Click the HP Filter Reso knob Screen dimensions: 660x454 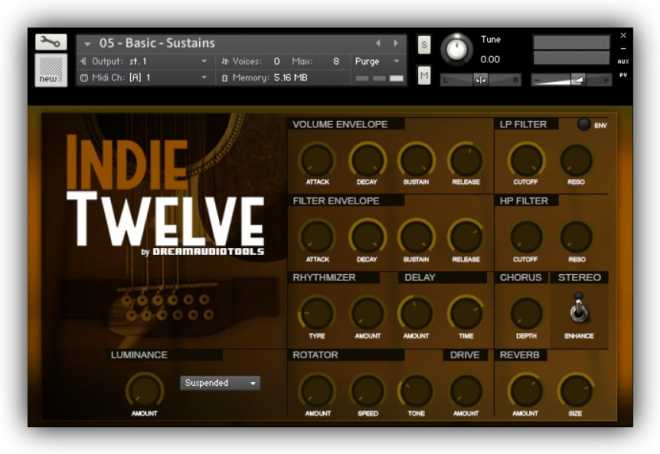pyautogui.click(x=576, y=237)
